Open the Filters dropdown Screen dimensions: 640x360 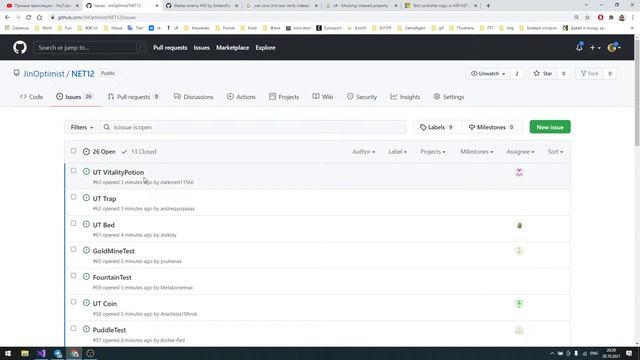[x=82, y=127]
